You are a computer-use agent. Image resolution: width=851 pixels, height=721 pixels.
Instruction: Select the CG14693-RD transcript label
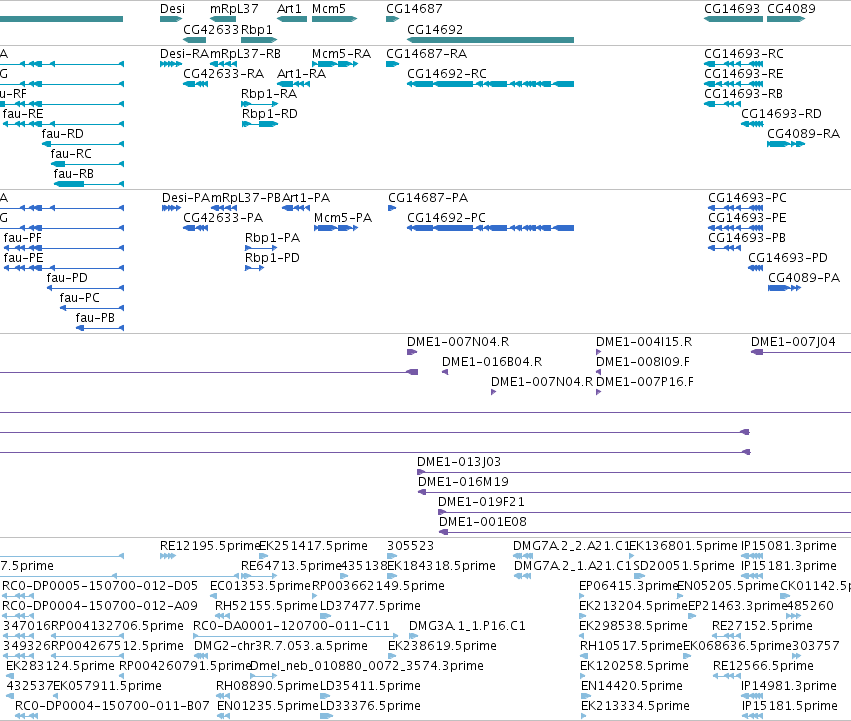(782, 114)
